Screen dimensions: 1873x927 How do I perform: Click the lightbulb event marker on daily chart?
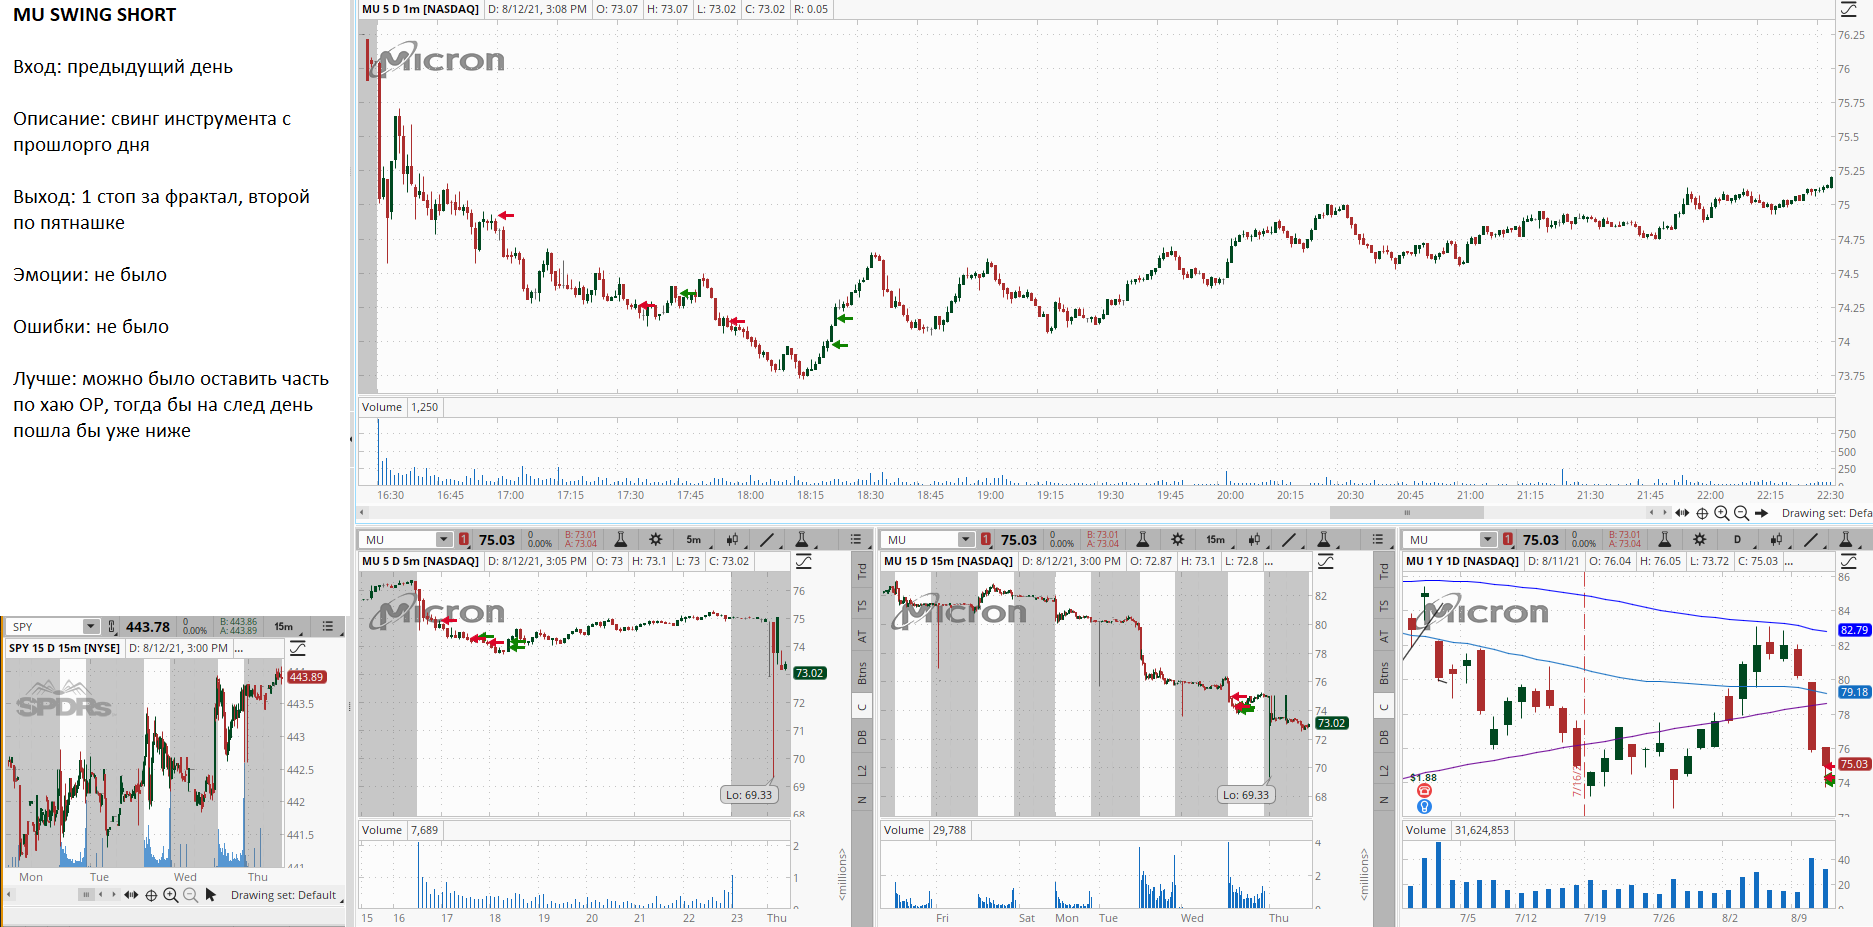coord(1424,806)
